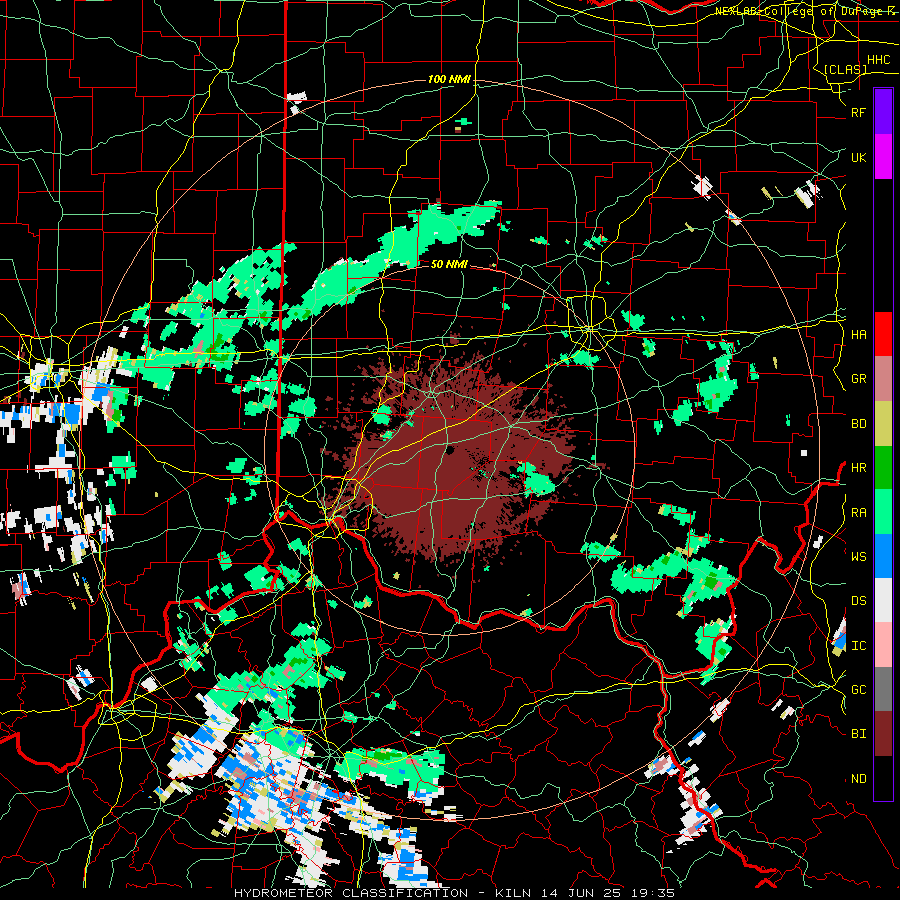The height and width of the screenshot is (900, 900).
Task: Click the UK legend label
Action: (x=859, y=158)
